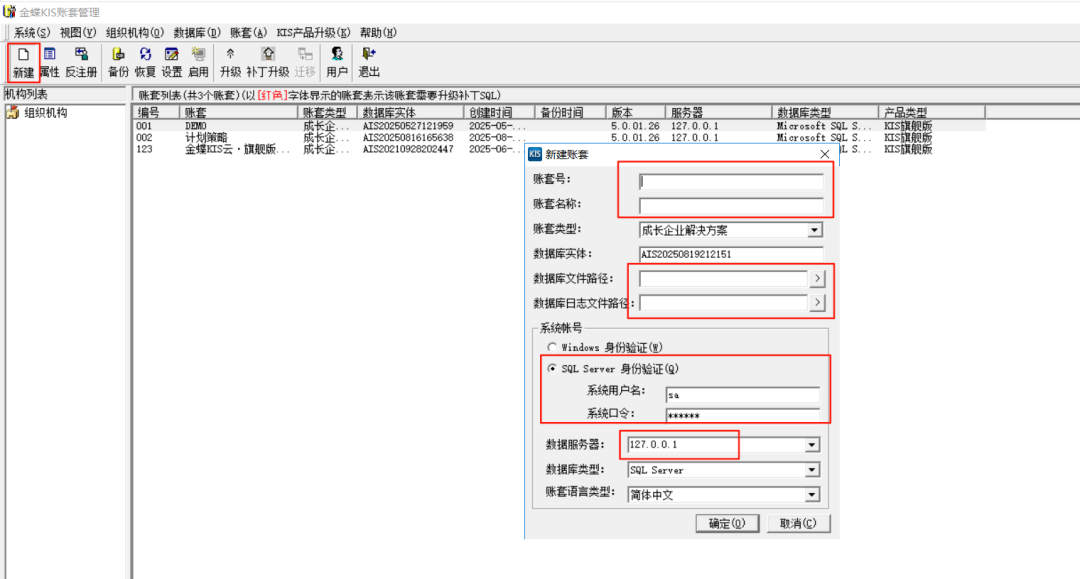Sort by the 账套类型 column header
Screen dimensions: 1080x579
pyautogui.click(x=328, y=112)
